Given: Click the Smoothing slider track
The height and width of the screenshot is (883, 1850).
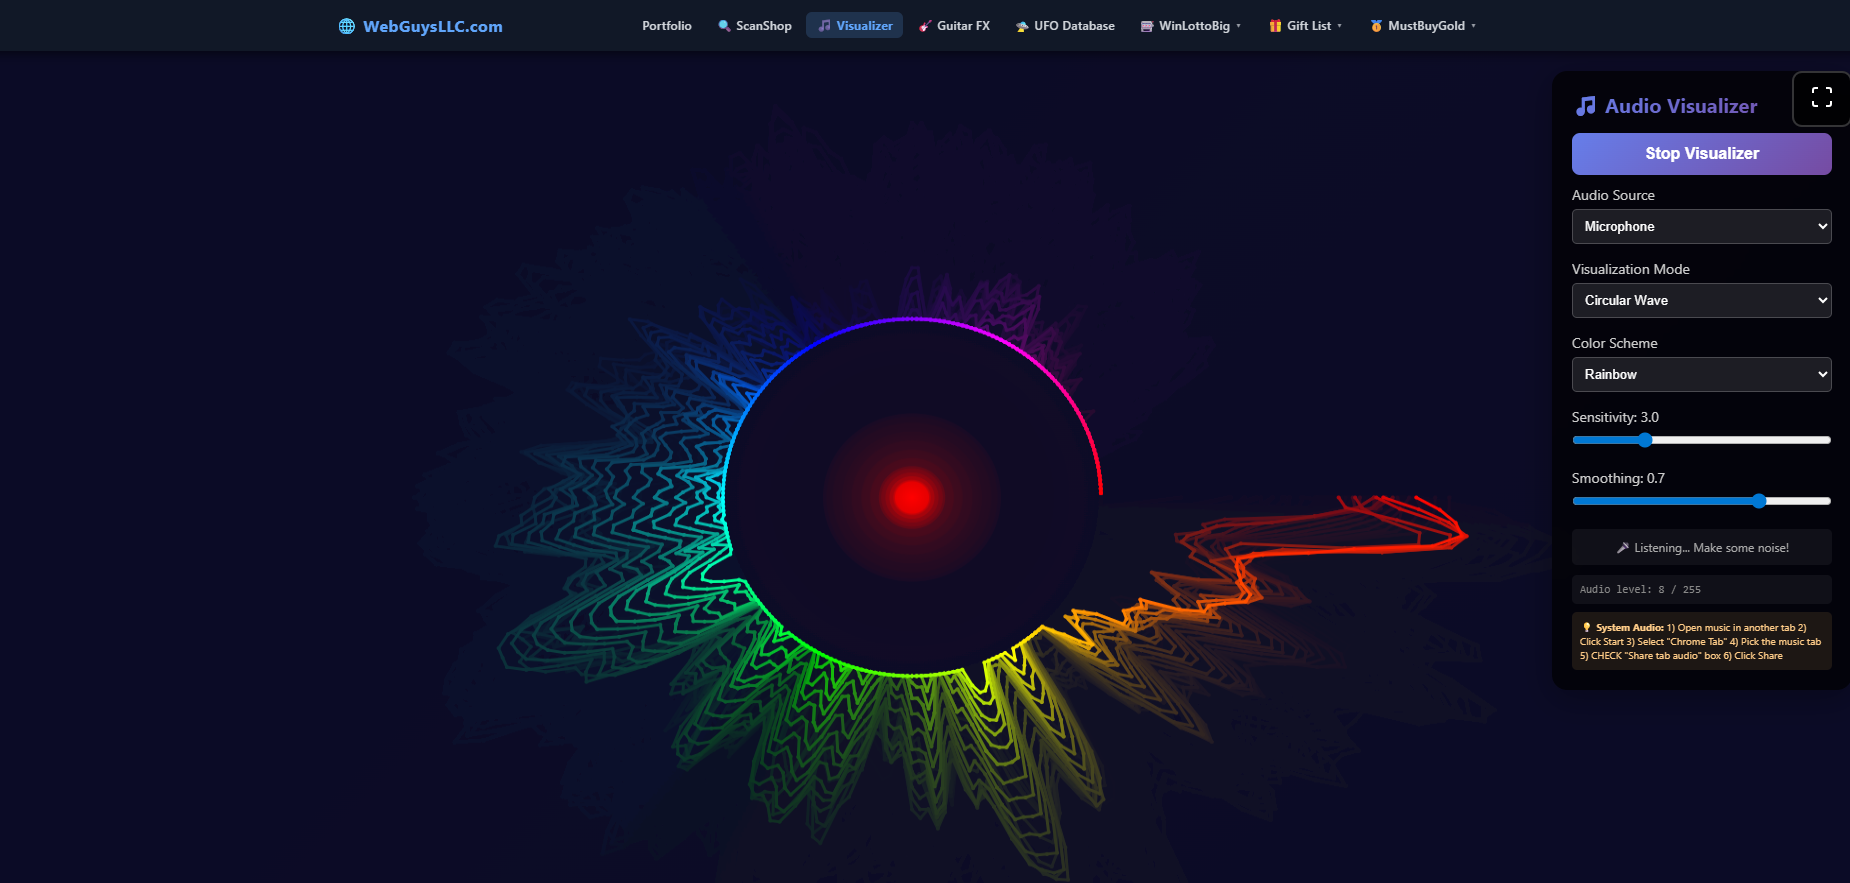Looking at the screenshot, I should (x=1701, y=501).
